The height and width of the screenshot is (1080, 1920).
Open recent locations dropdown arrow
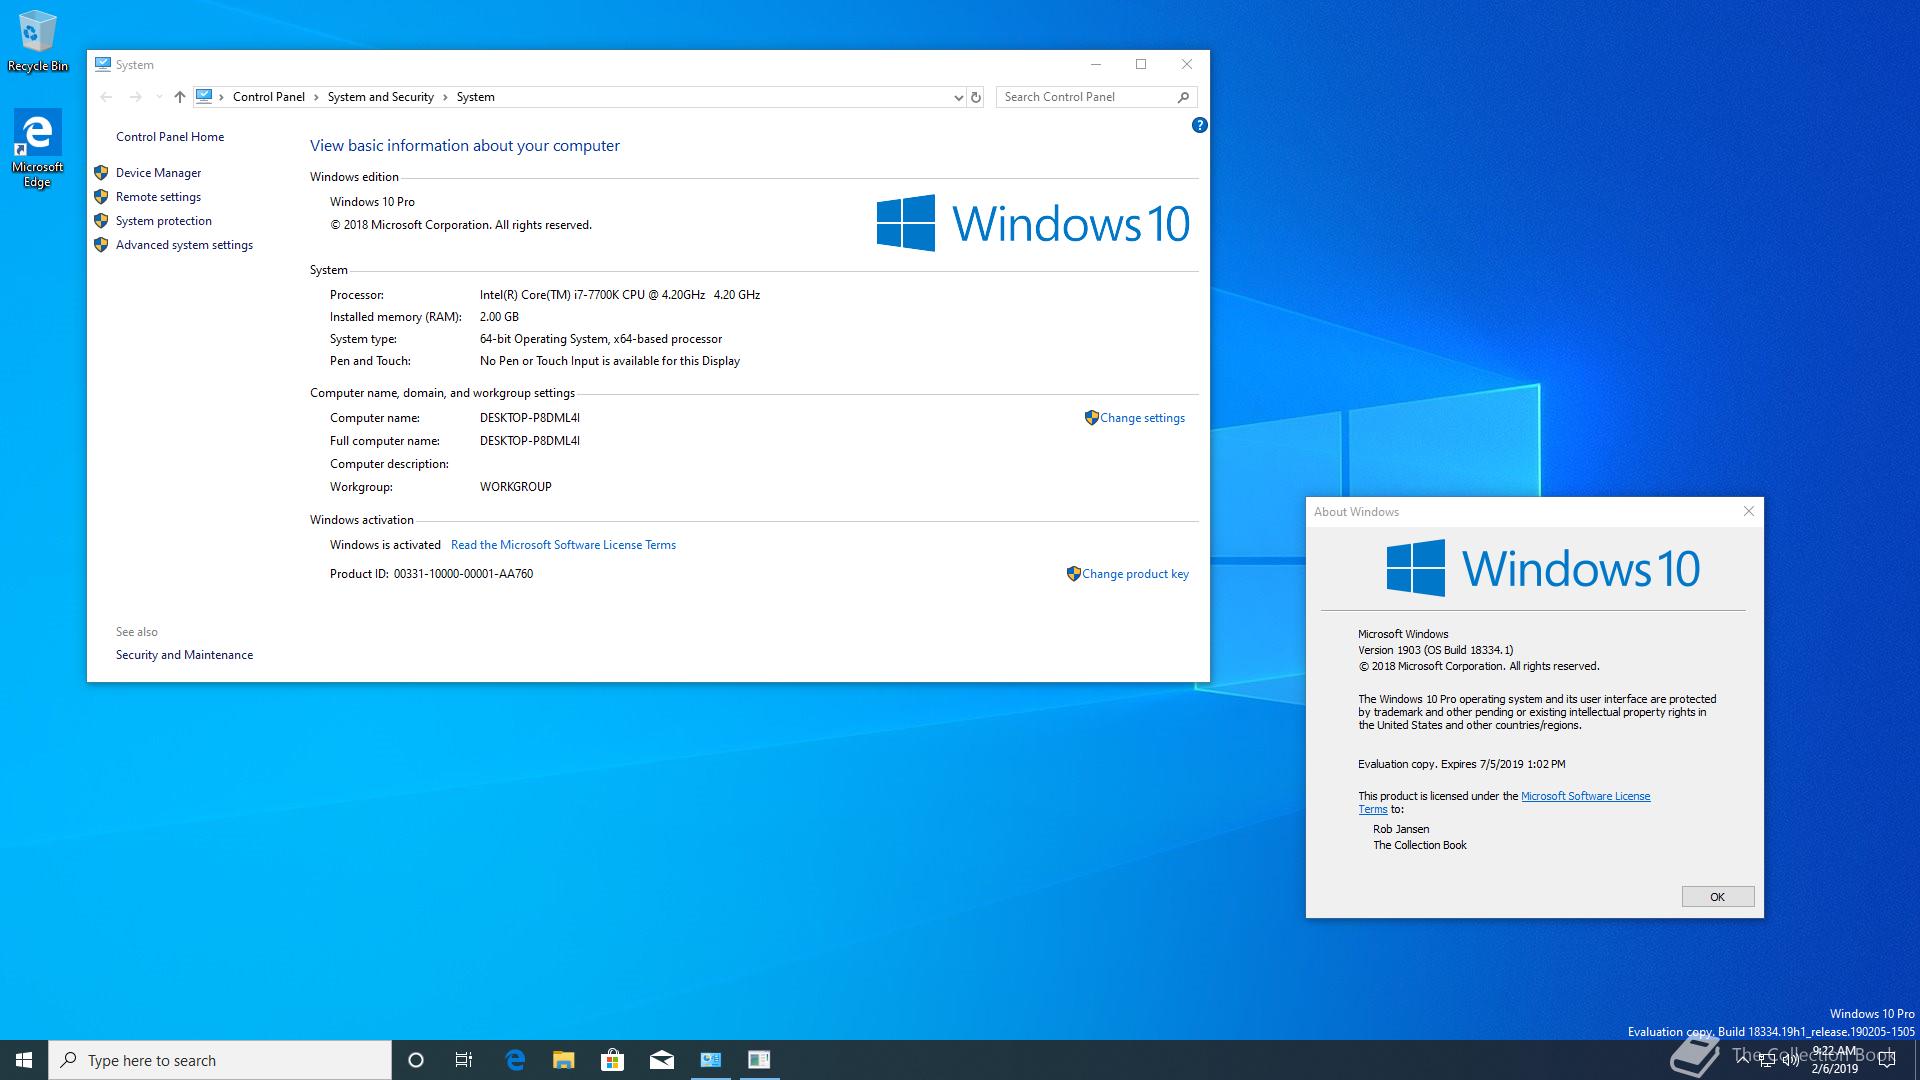coord(158,97)
